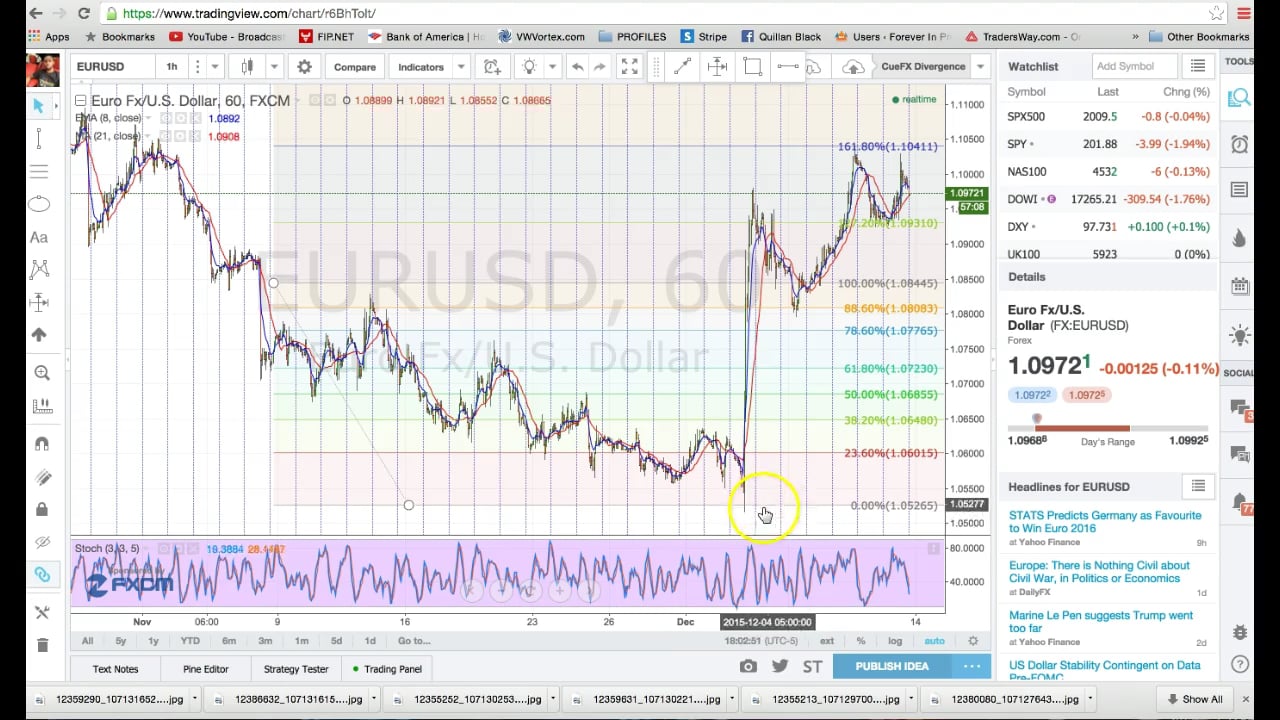The width and height of the screenshot is (1280, 720).
Task: Set time range to YTD
Action: pos(190,641)
